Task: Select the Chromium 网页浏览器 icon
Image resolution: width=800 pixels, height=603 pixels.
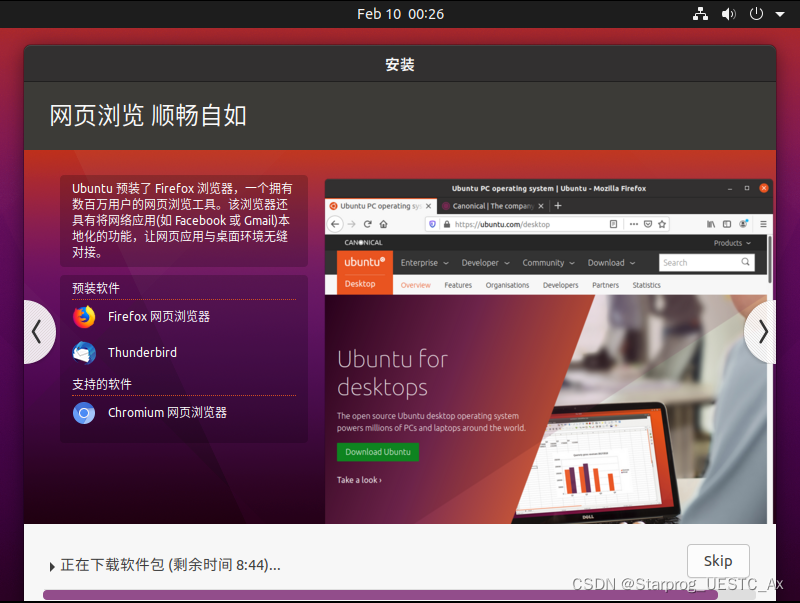Action: [x=84, y=412]
